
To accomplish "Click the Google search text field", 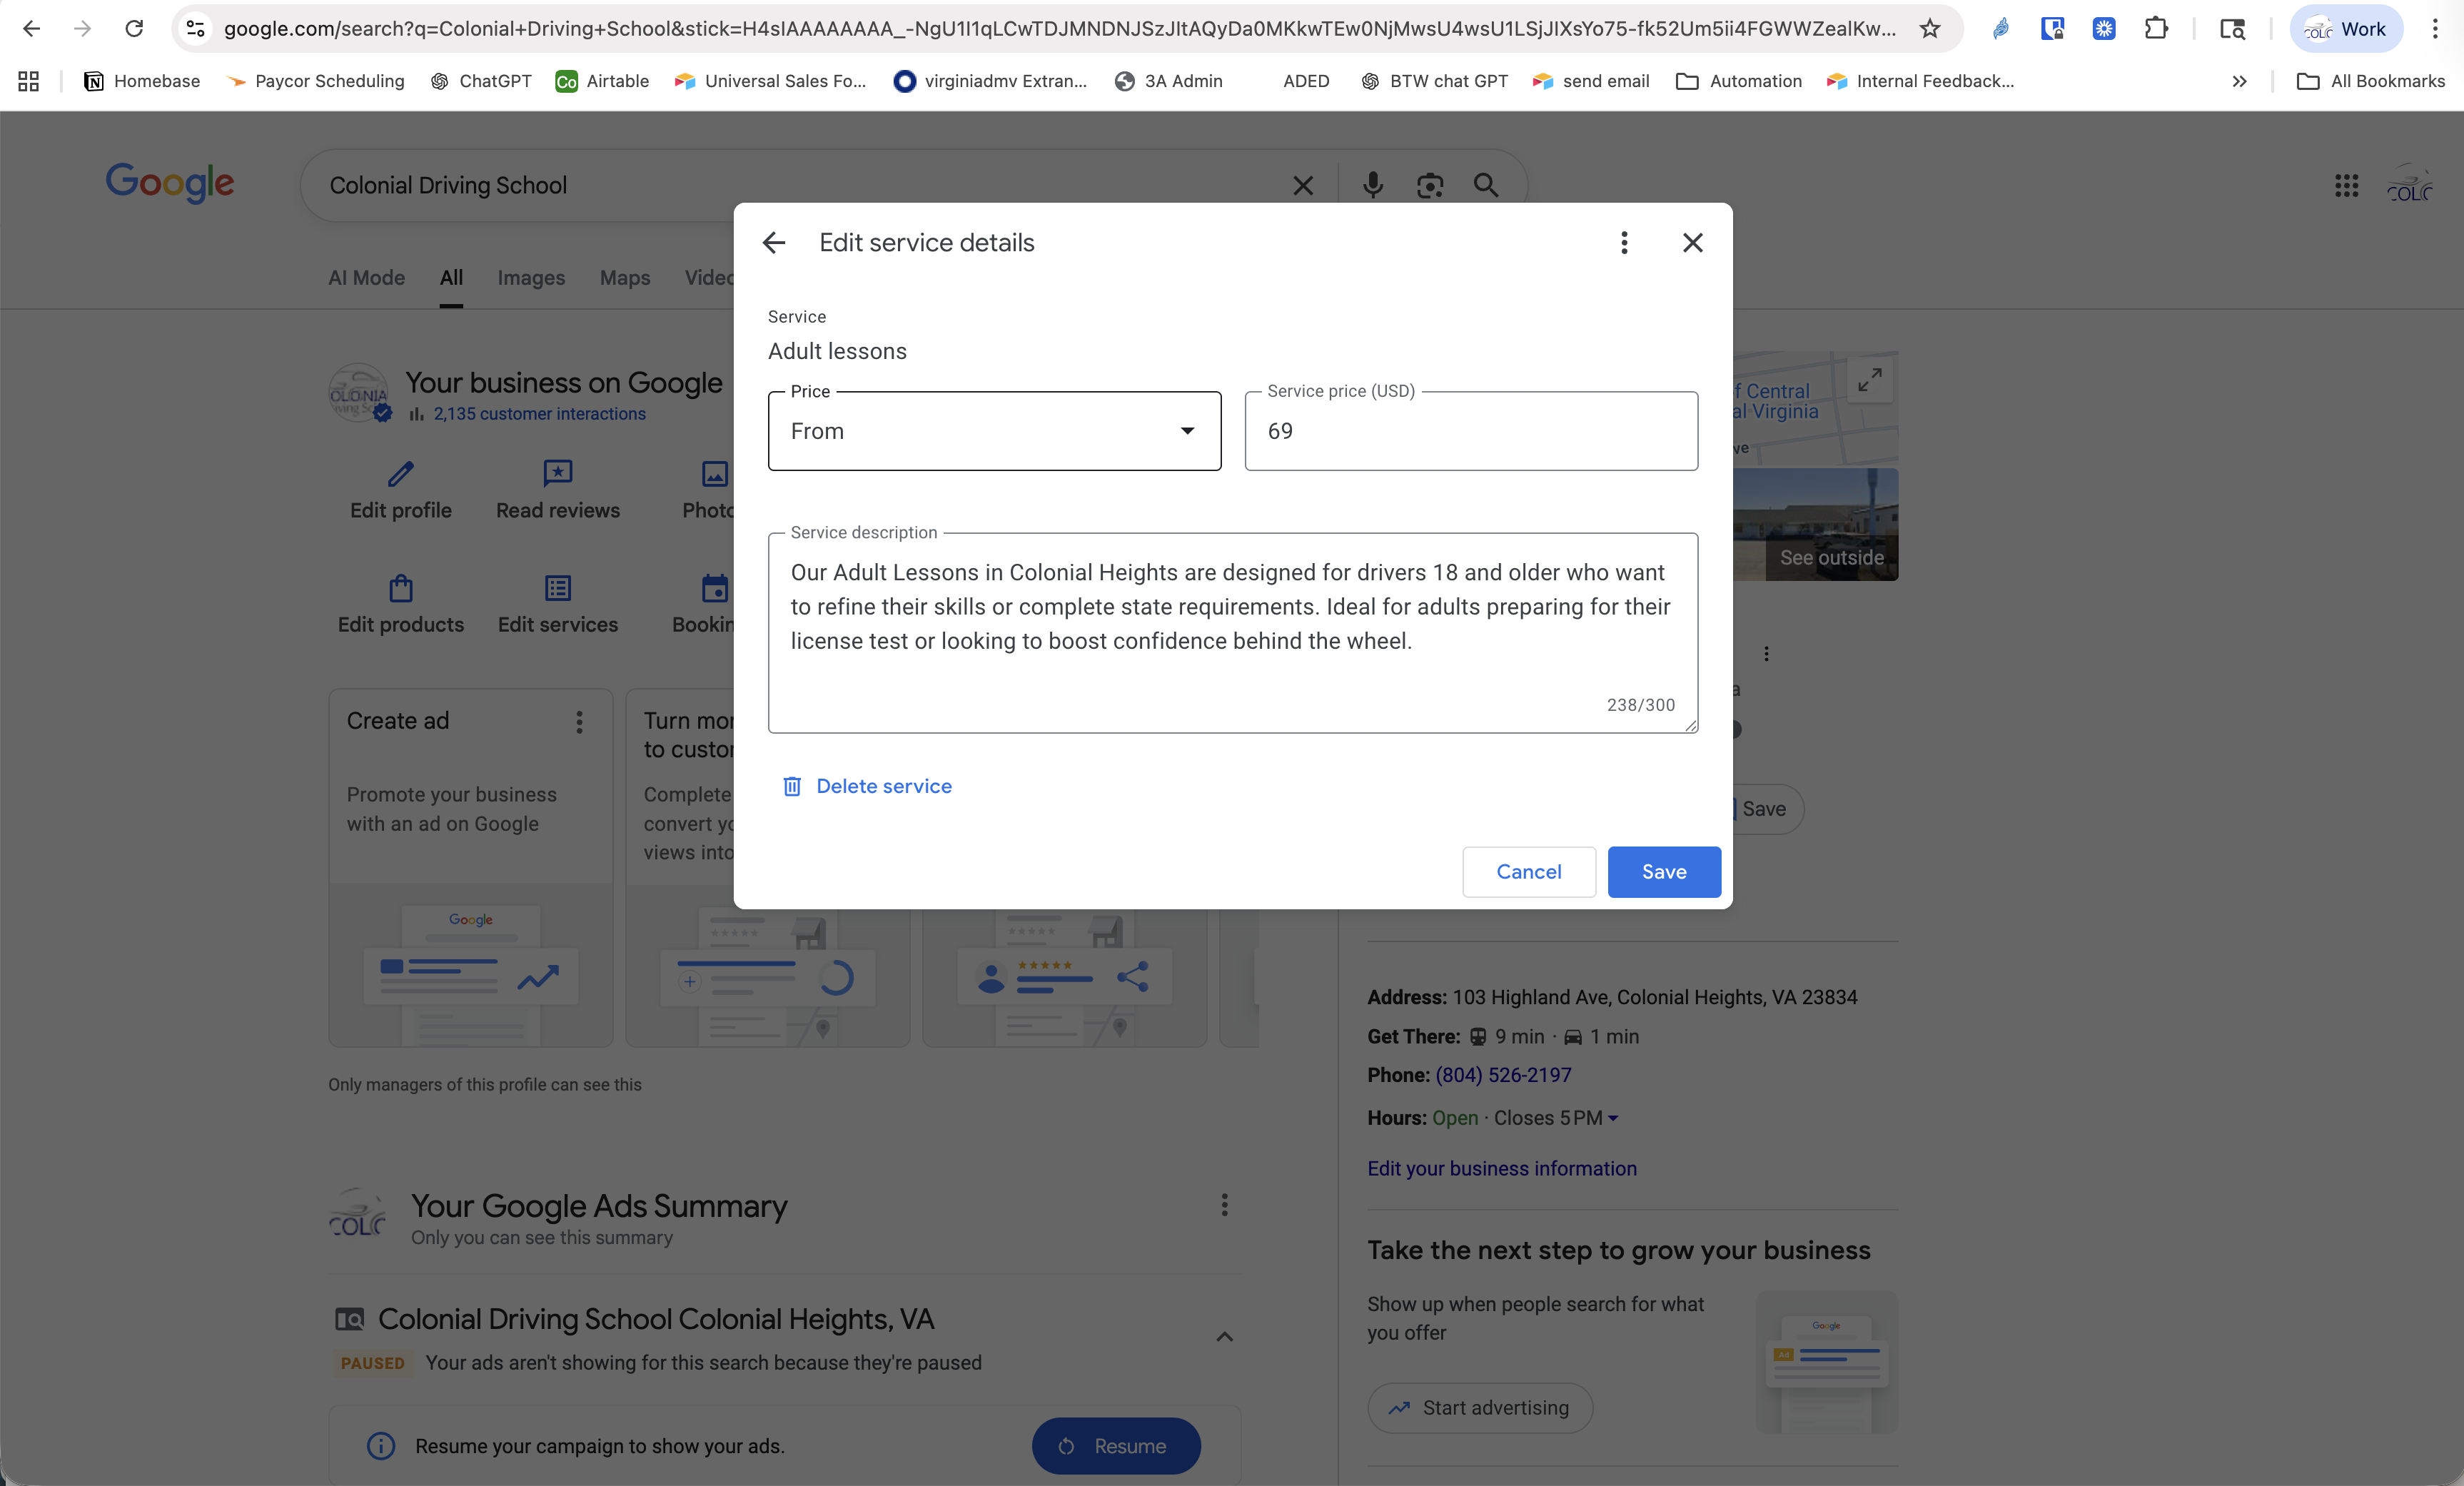I will (x=800, y=186).
